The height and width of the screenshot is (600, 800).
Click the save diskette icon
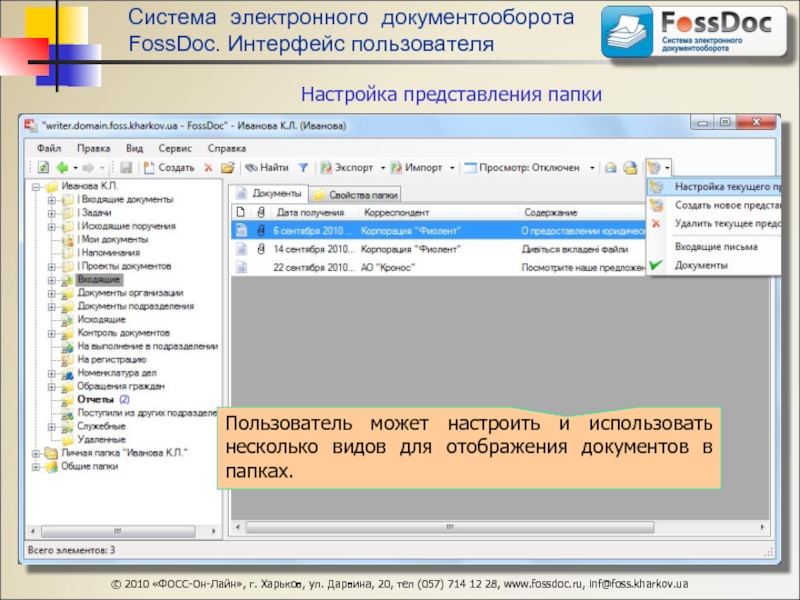click(126, 167)
